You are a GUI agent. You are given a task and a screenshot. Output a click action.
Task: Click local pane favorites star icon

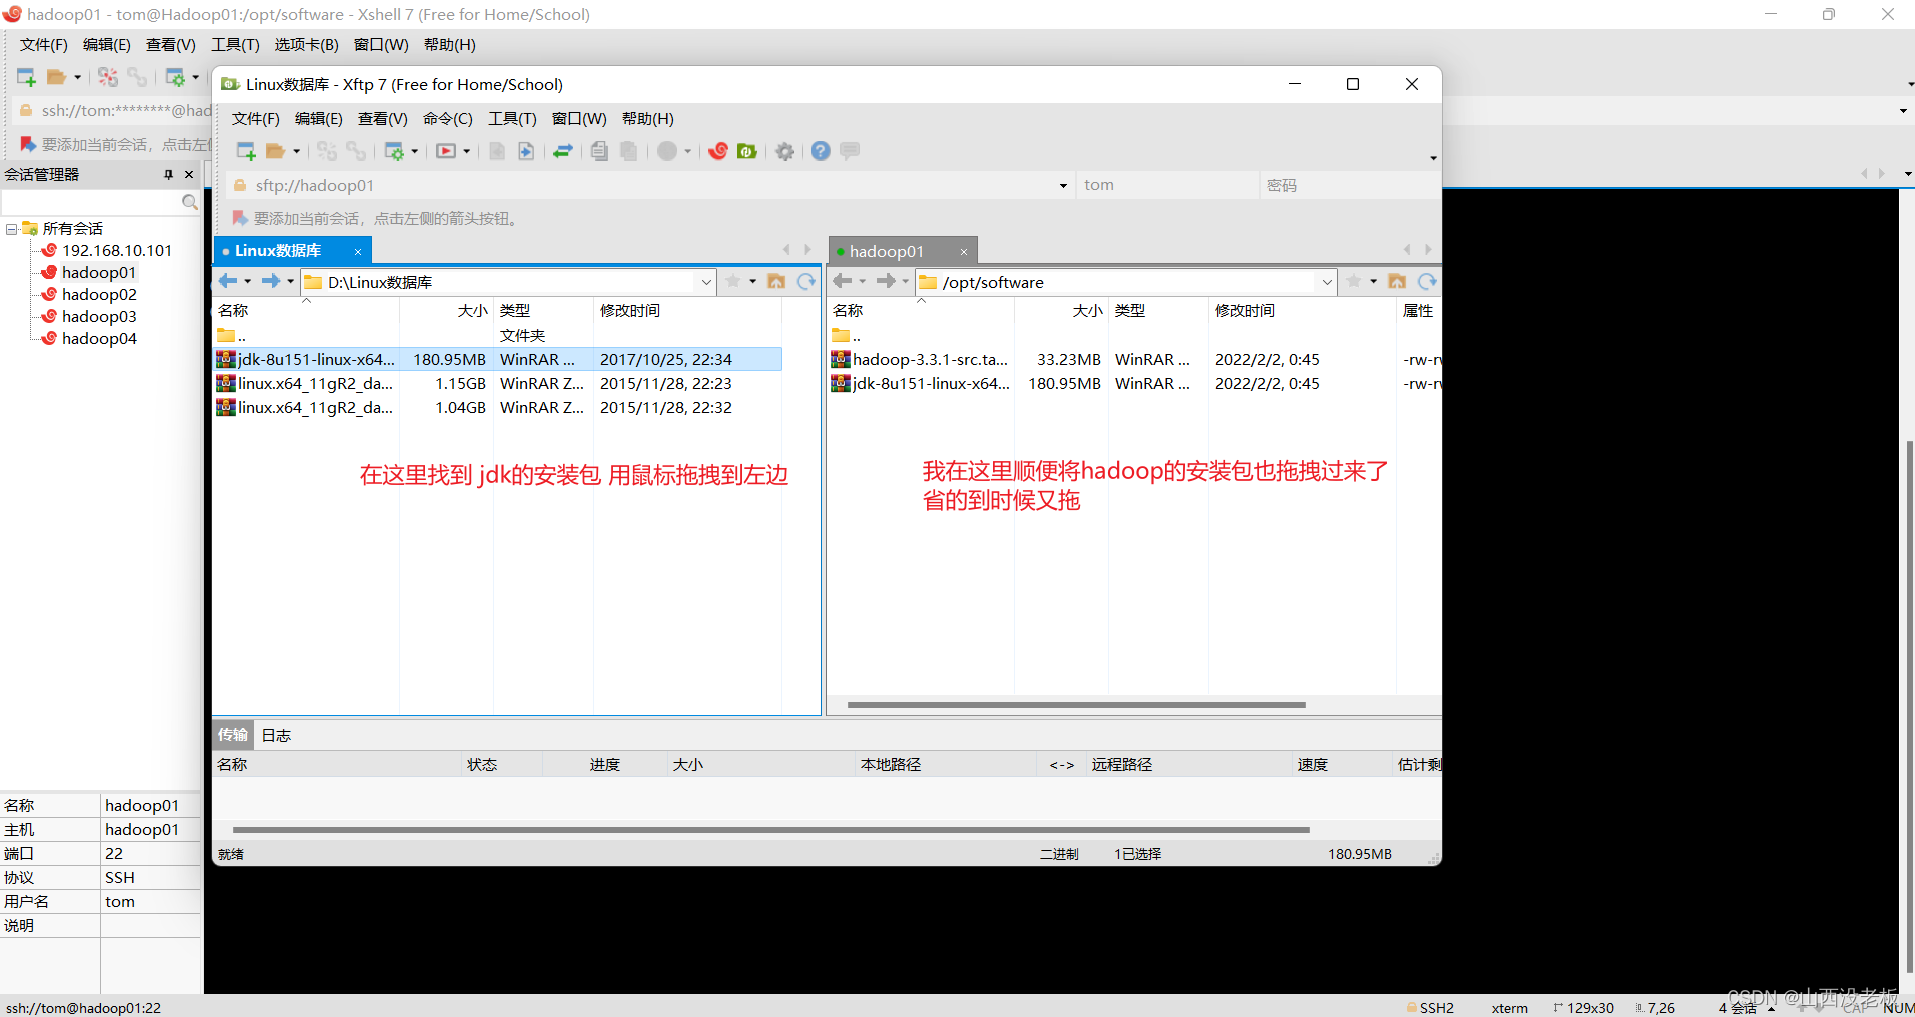733,282
